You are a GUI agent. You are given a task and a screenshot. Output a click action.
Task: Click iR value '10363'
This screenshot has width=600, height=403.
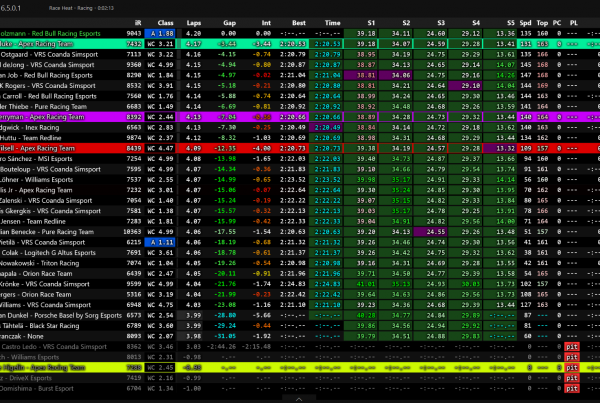[132, 232]
